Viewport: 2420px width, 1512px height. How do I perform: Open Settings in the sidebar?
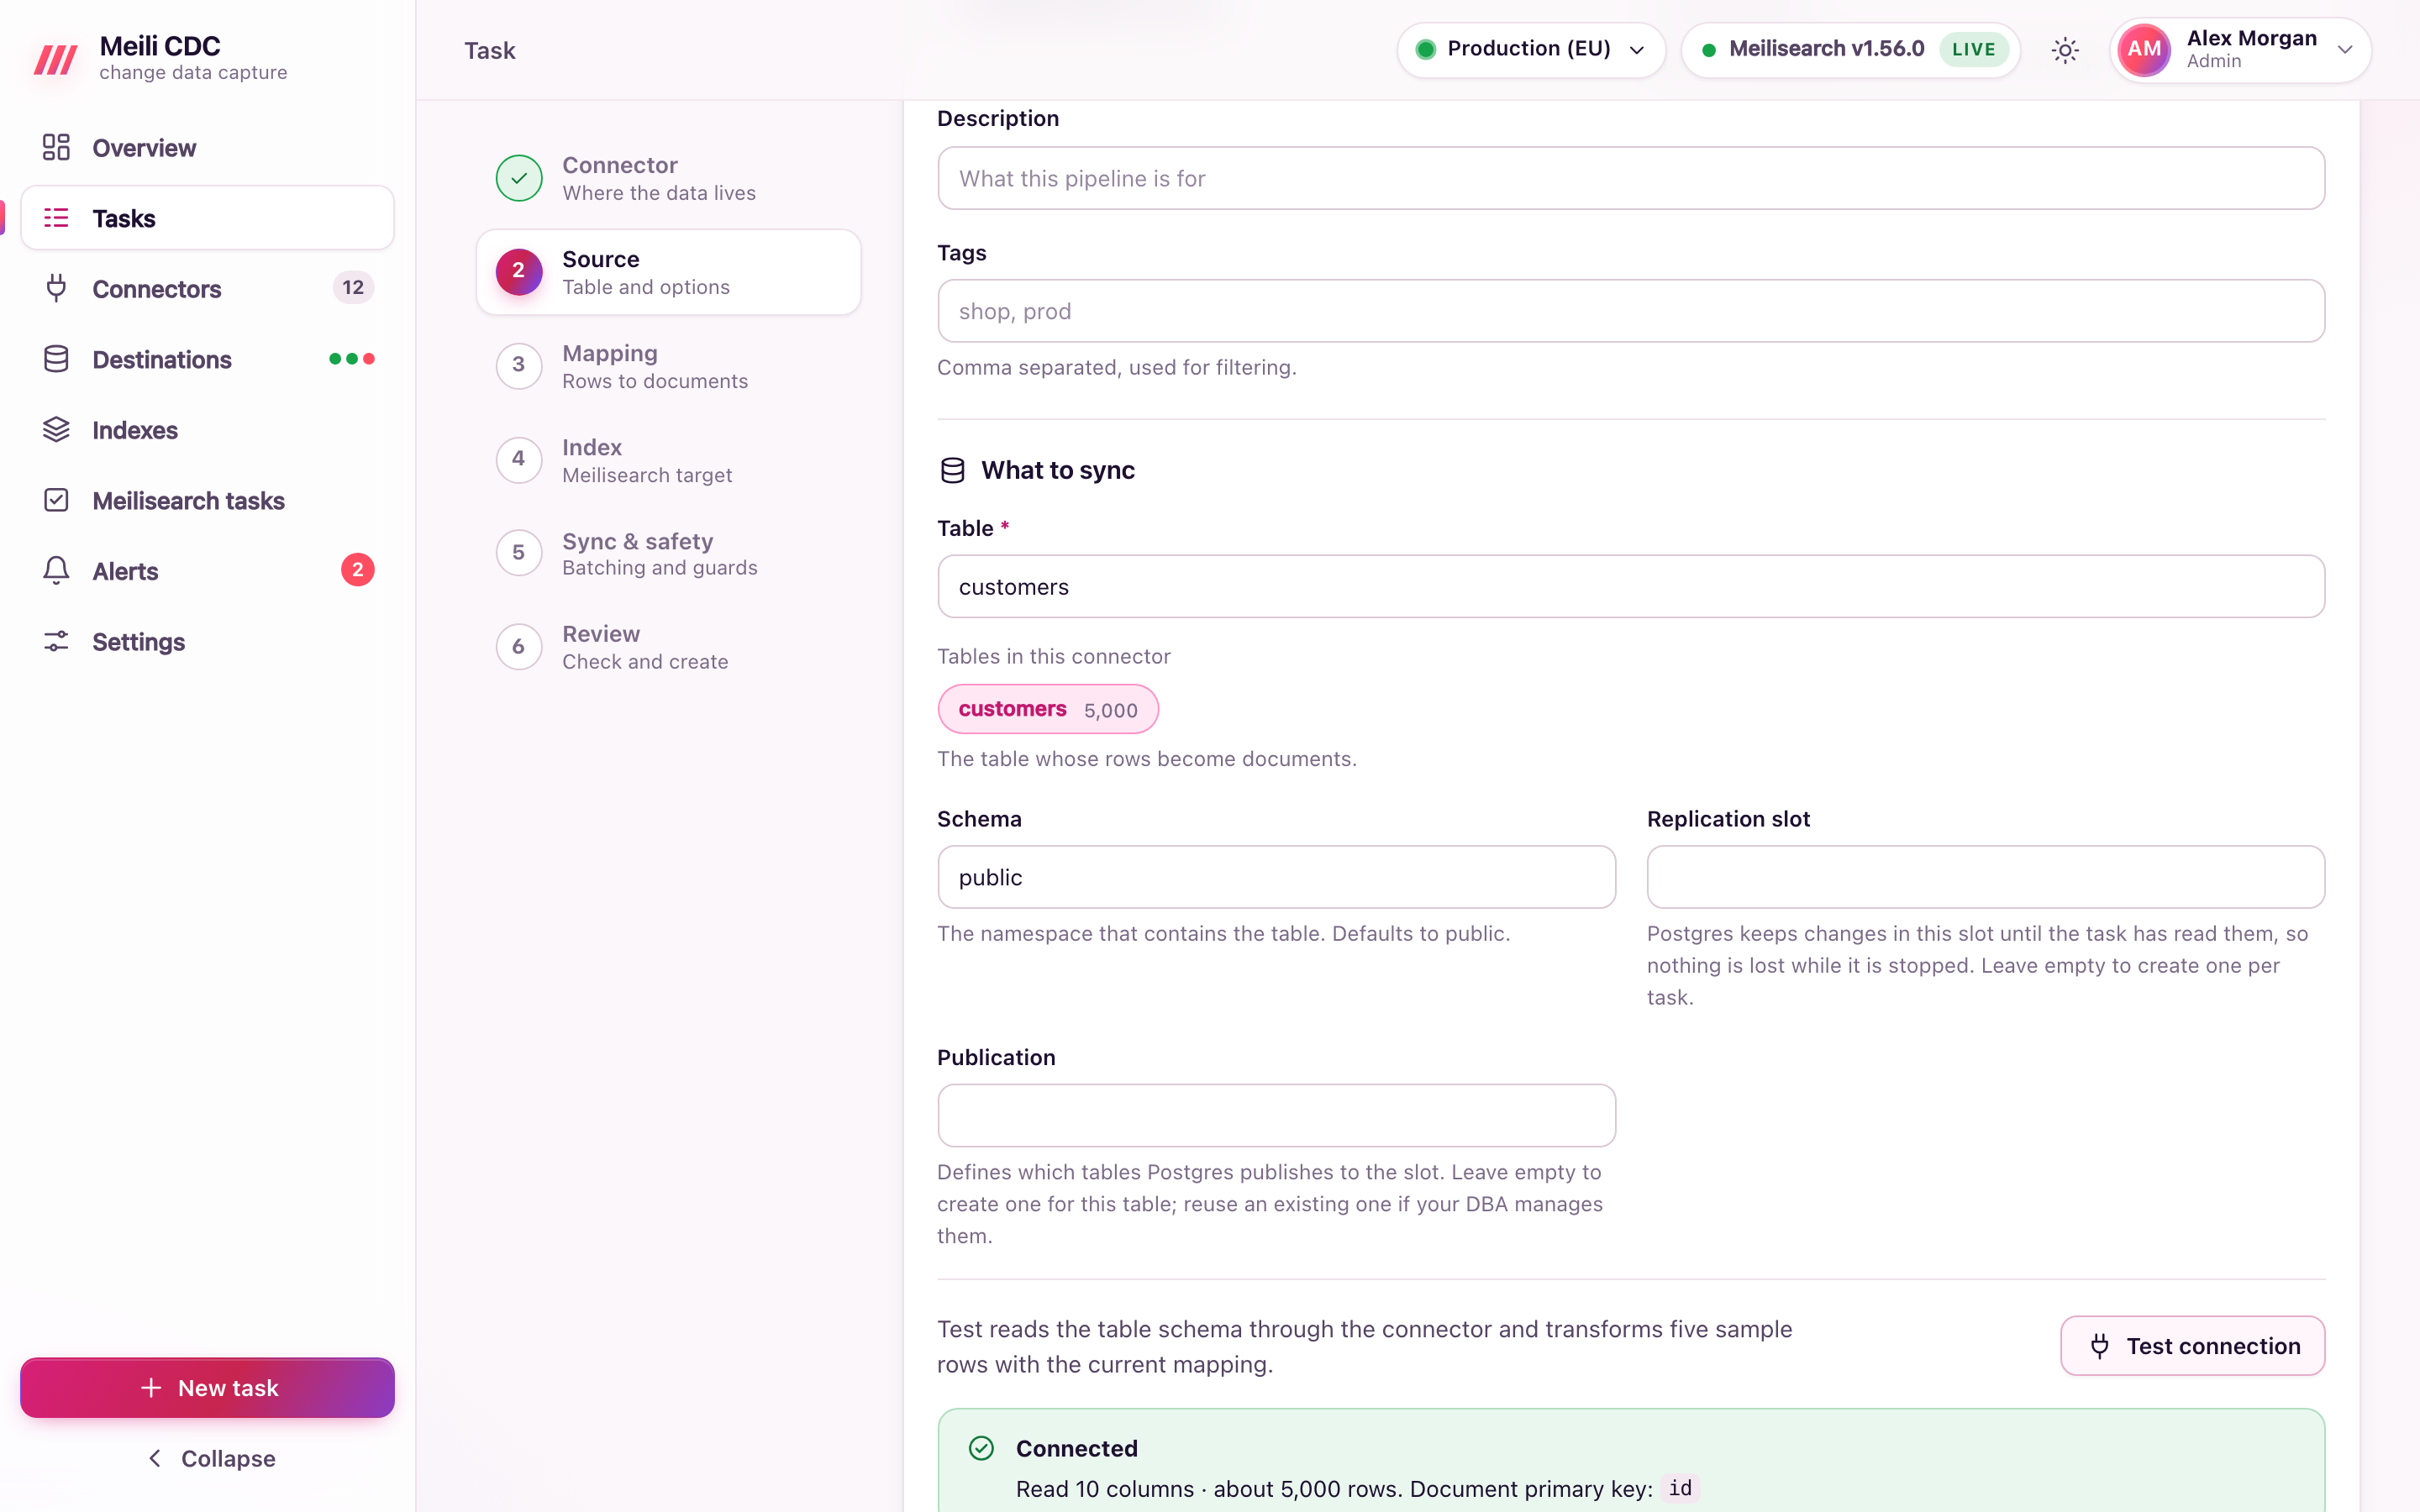tap(208, 641)
